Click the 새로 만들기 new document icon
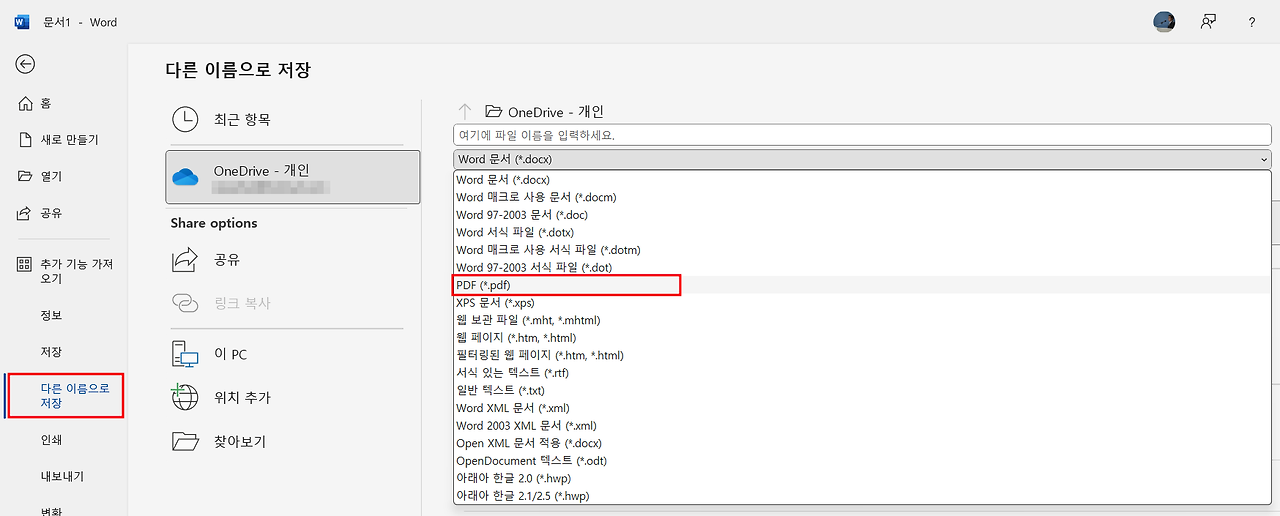 [x=26, y=140]
